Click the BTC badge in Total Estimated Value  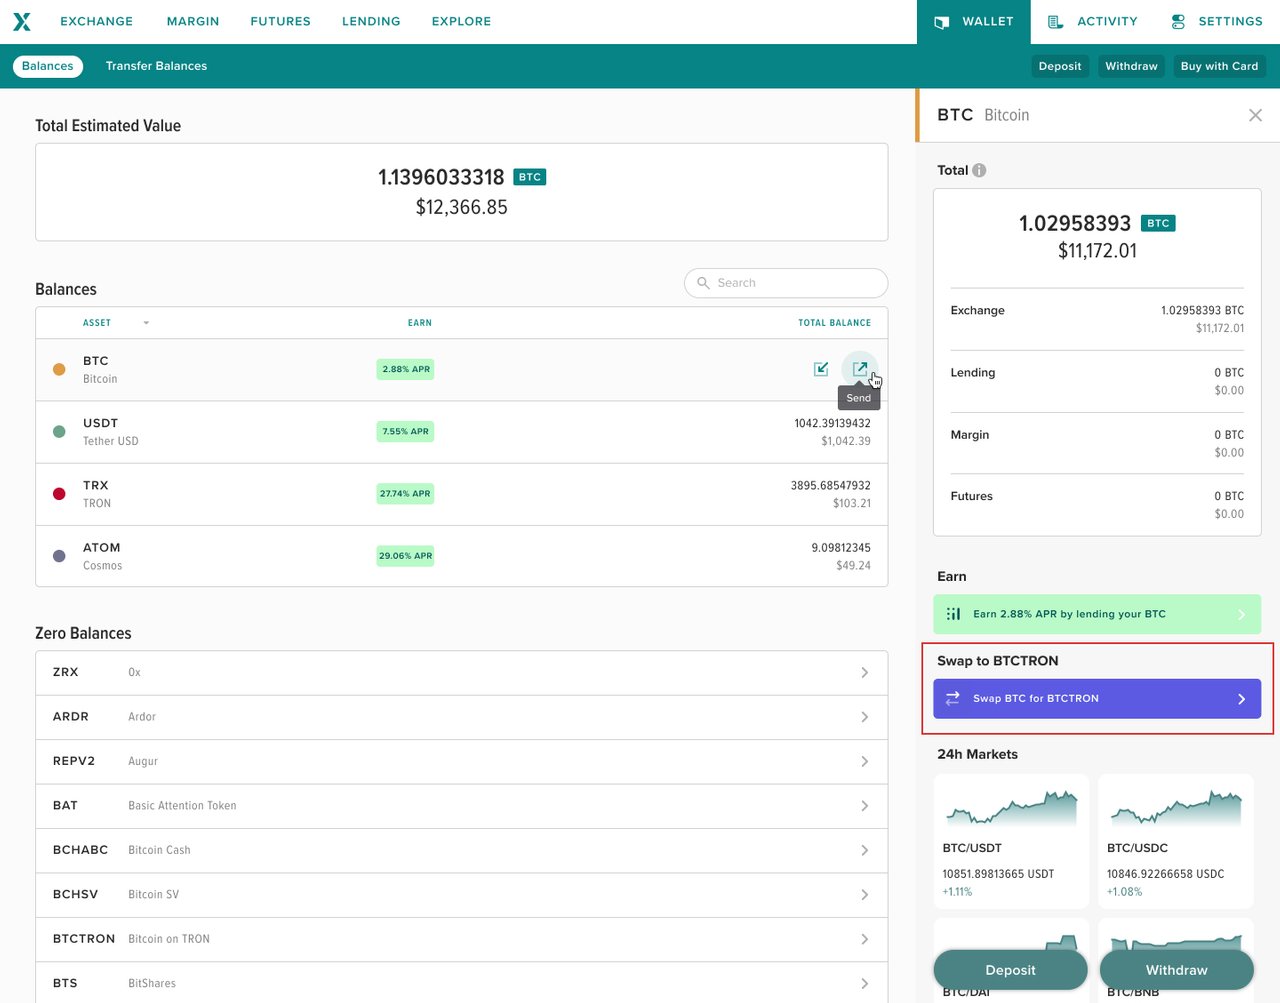tap(530, 177)
